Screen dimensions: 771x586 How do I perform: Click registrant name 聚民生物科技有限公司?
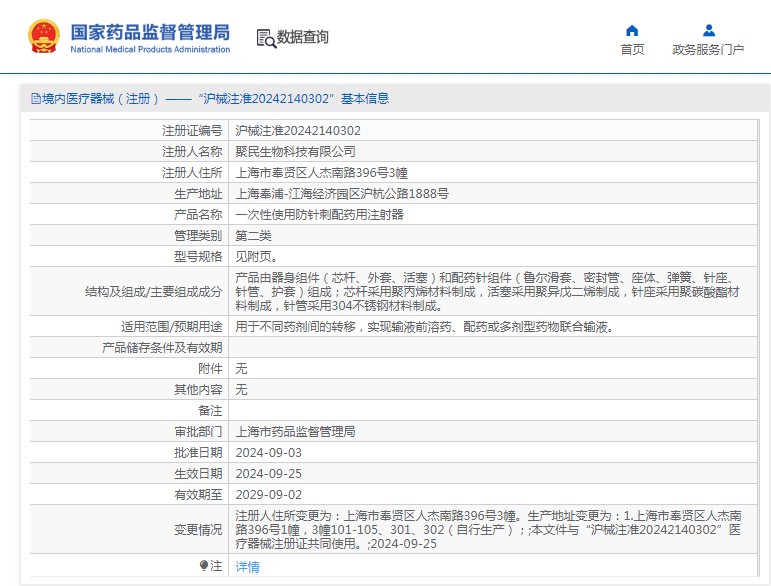295,151
